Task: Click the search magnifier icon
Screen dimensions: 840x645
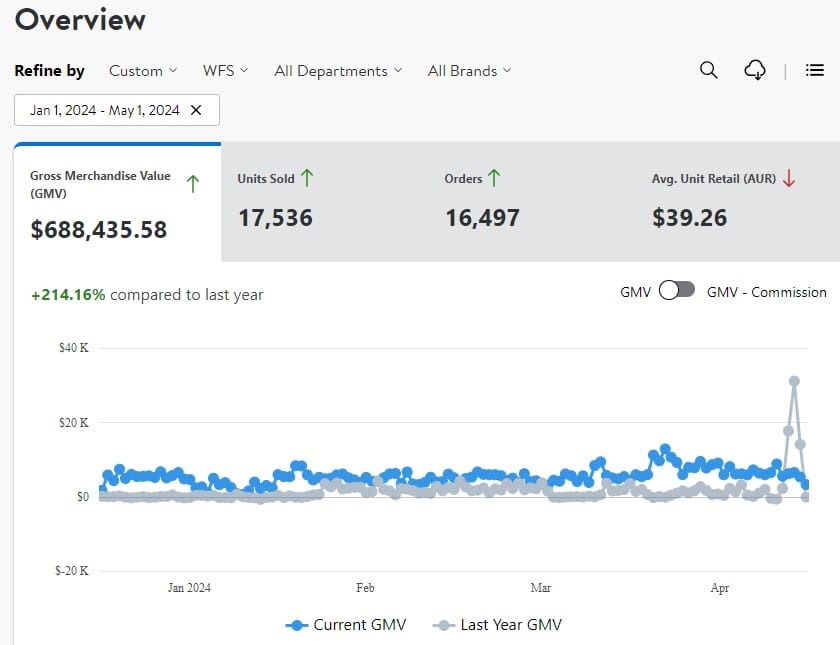Action: (708, 70)
